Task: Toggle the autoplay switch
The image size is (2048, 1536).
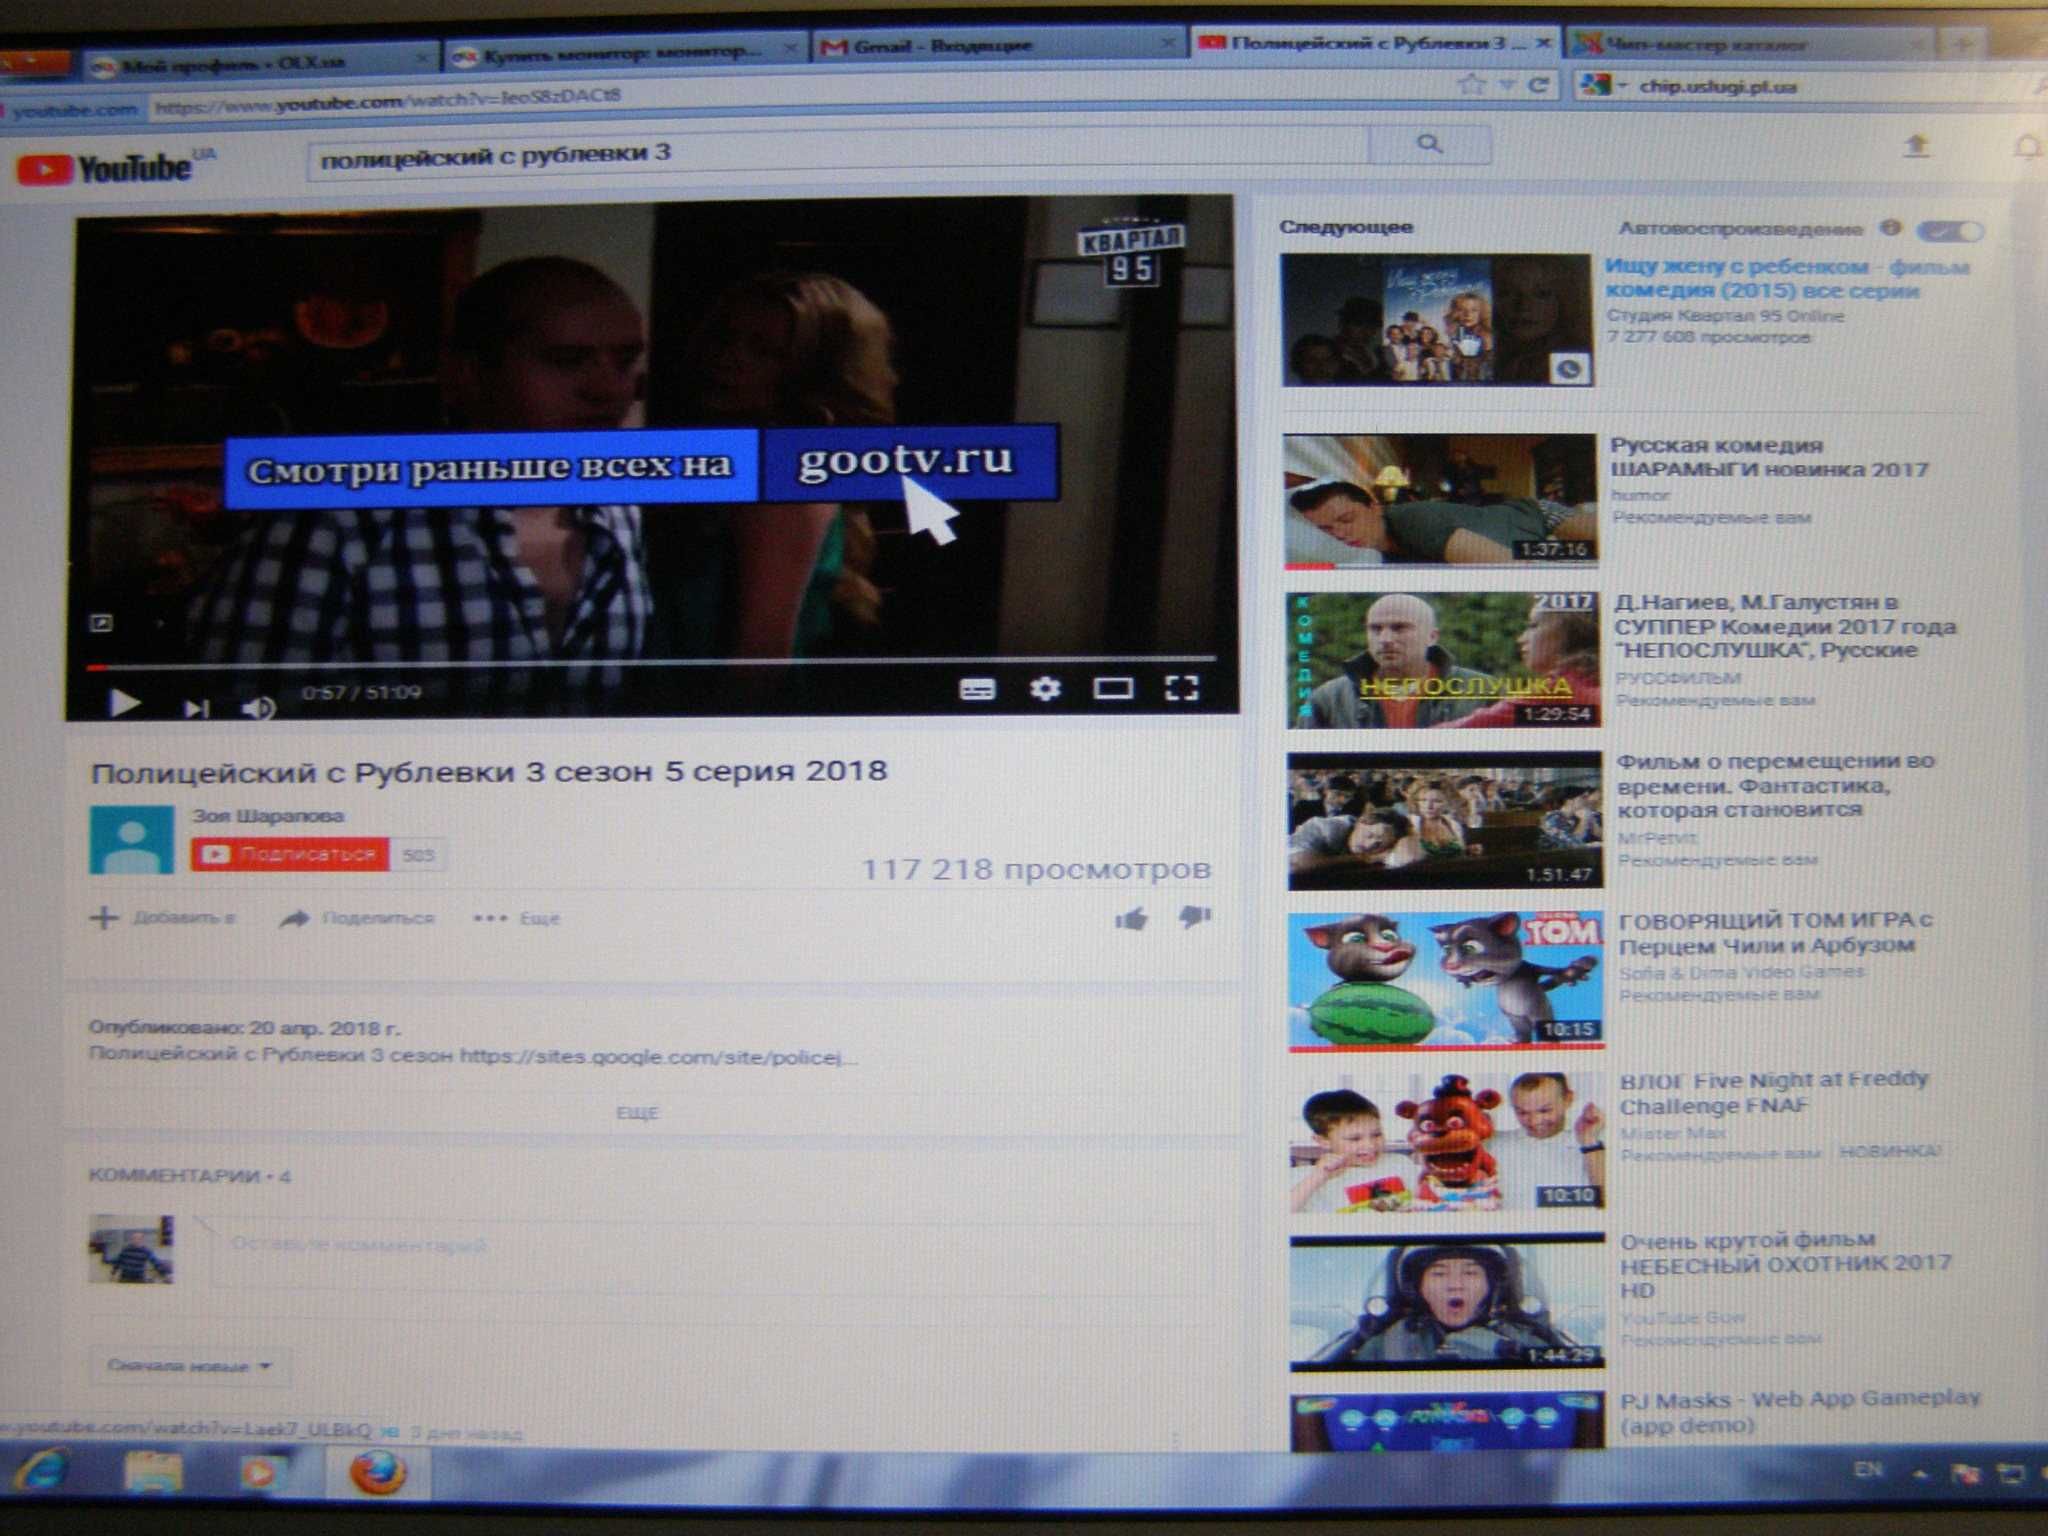Action: click(x=1950, y=231)
